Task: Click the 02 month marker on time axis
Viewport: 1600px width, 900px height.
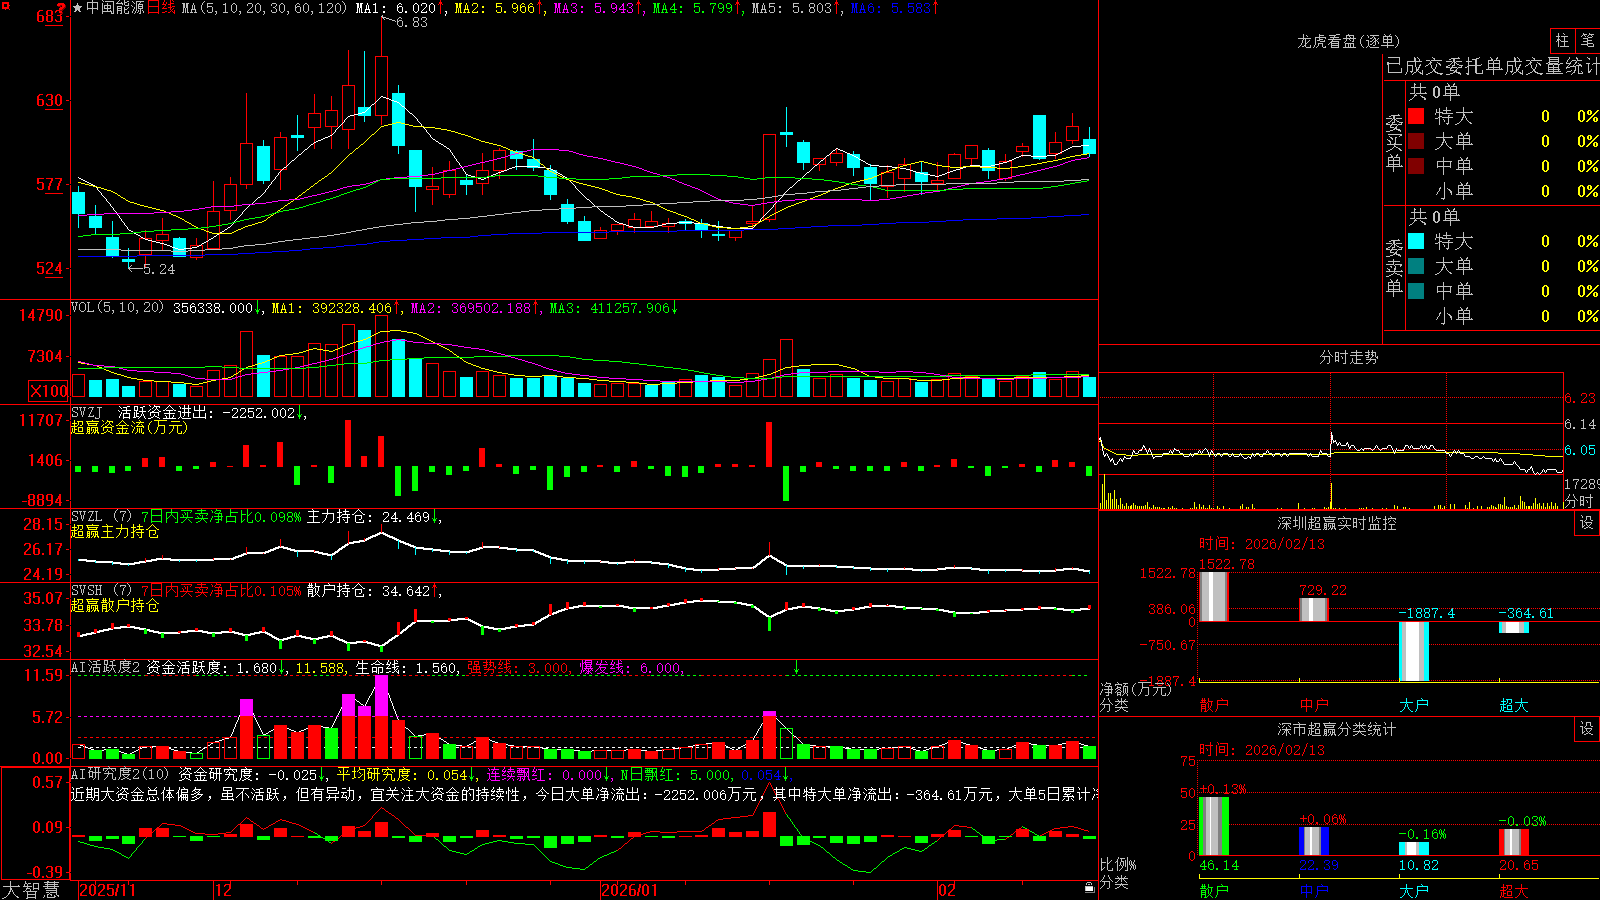Action: pos(947,890)
